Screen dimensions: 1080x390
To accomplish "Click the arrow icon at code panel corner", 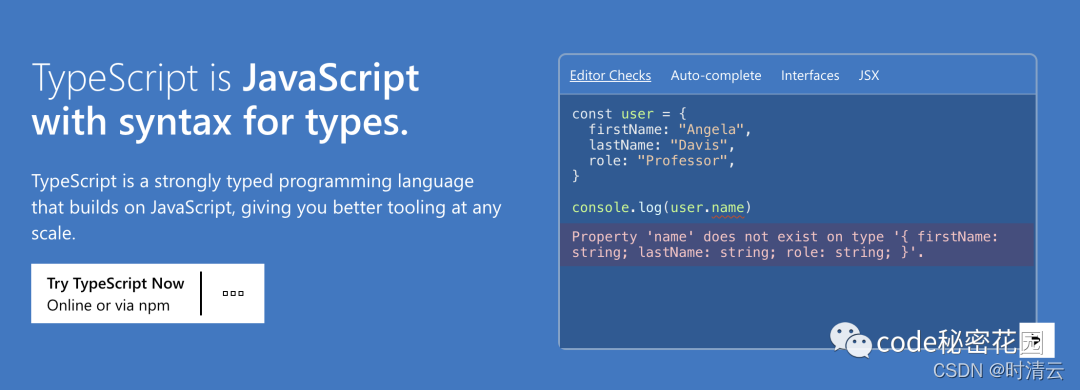I will pos(1037,340).
